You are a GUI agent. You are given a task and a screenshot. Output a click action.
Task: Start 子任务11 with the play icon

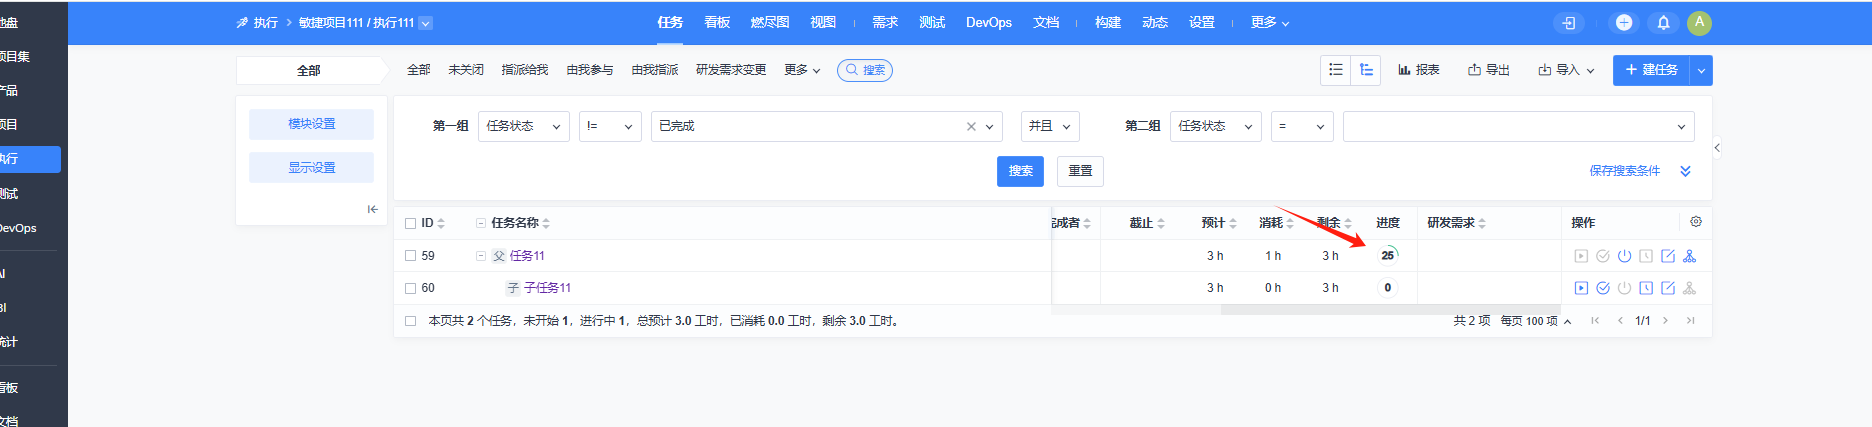1581,288
